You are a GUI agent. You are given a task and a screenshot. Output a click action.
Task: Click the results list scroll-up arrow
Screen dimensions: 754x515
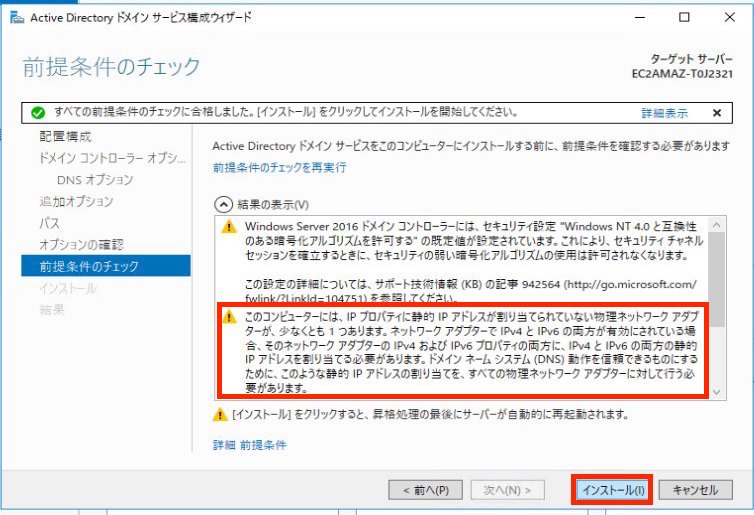coord(716,225)
